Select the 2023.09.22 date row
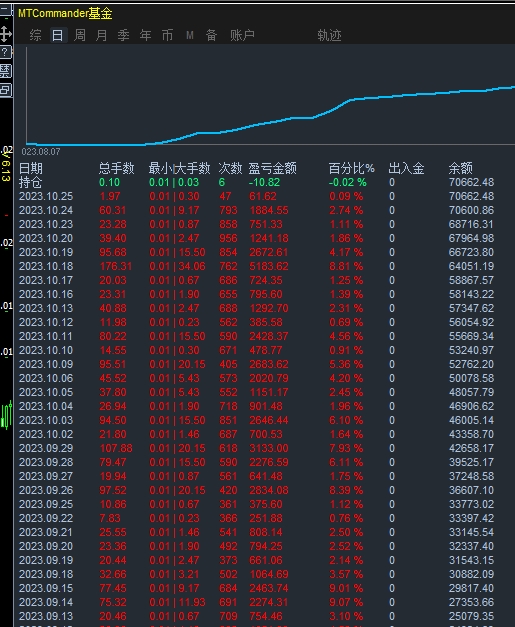The height and width of the screenshot is (627, 515). 46,518
